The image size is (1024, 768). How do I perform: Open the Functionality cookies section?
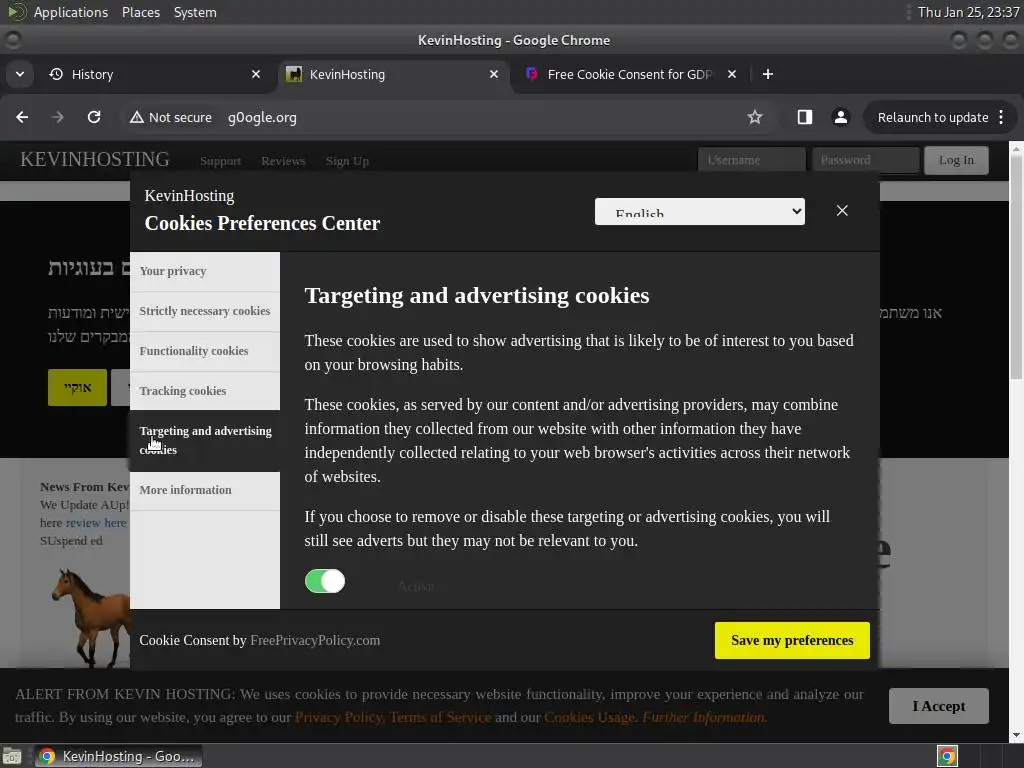point(205,351)
